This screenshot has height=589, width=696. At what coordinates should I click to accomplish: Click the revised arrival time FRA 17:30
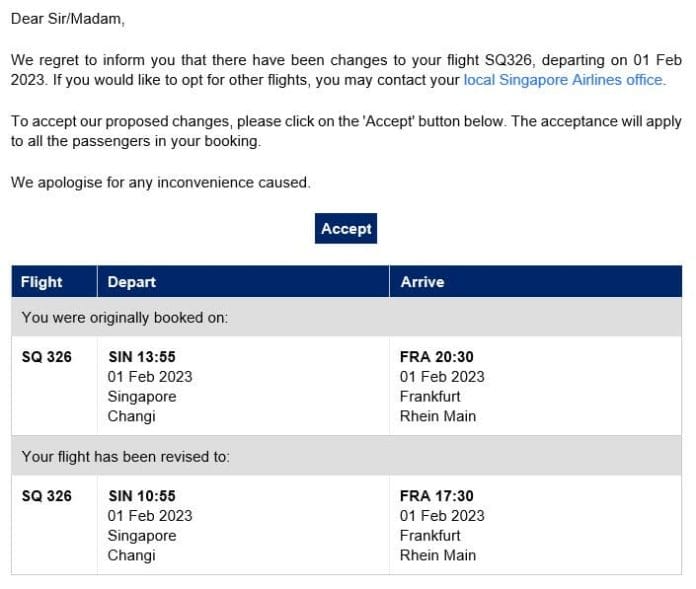(x=437, y=496)
